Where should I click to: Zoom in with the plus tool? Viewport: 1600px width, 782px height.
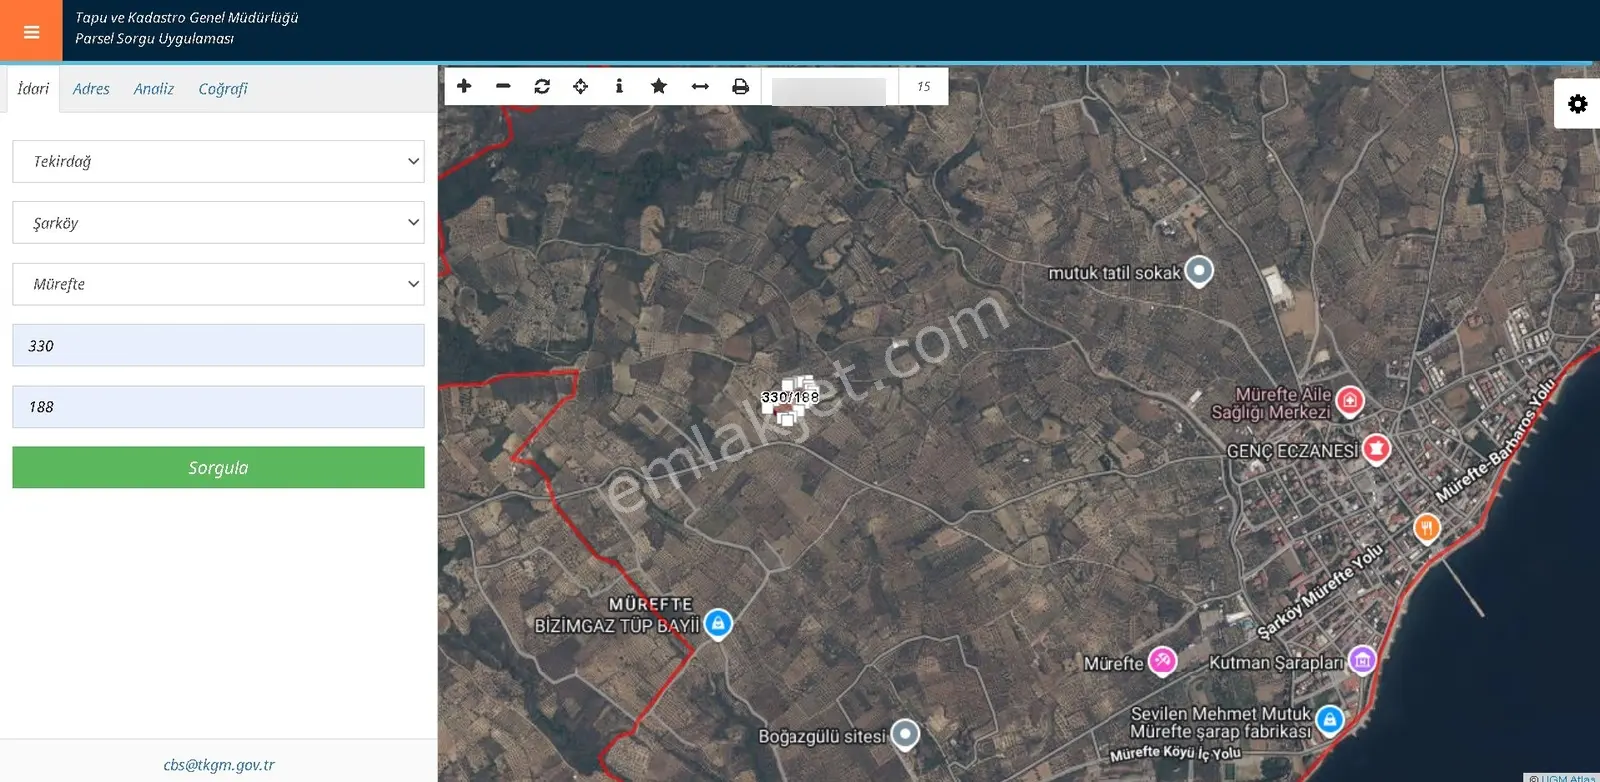click(464, 86)
